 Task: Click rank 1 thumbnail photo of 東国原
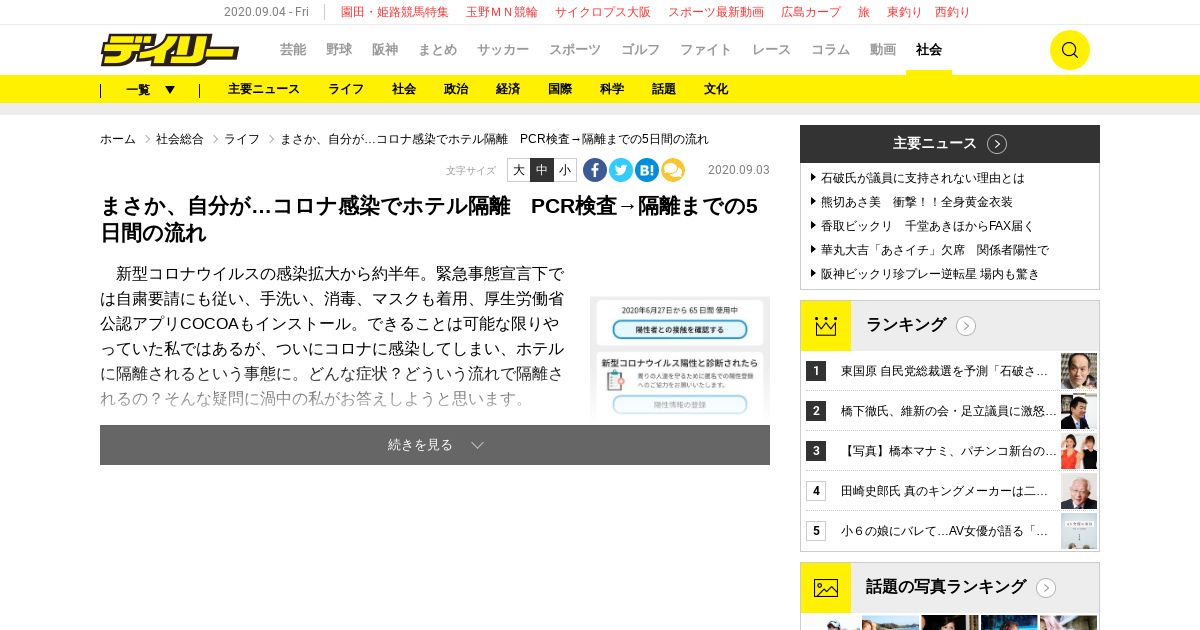point(1079,371)
